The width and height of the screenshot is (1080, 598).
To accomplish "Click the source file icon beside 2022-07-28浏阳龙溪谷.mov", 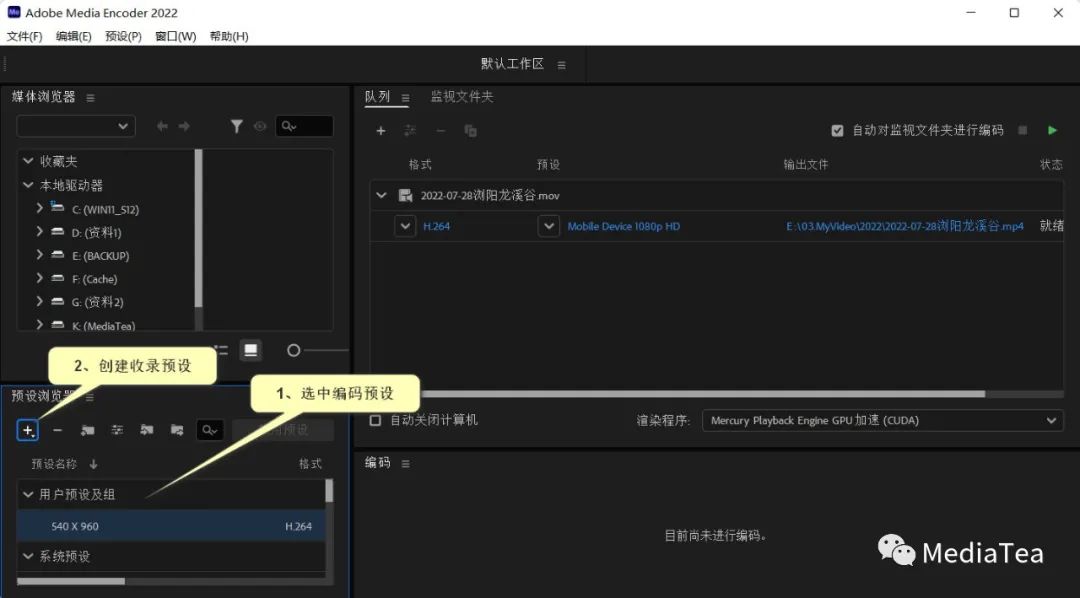I will coord(406,196).
